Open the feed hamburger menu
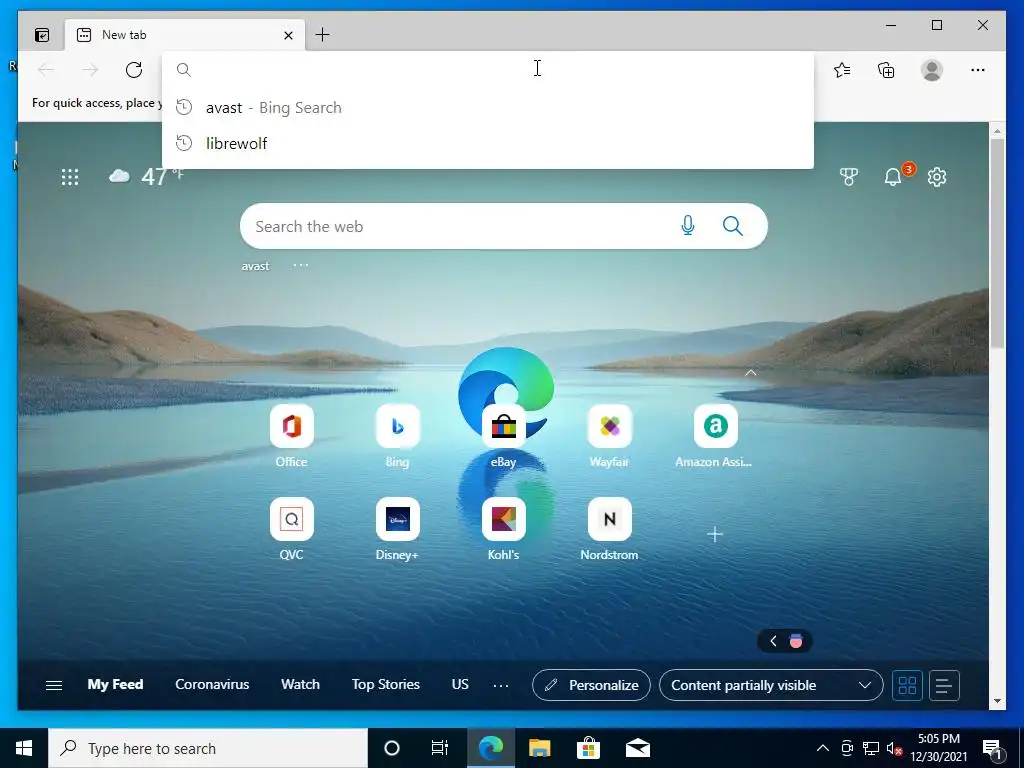Screen dimensions: 1024x768 [x=54, y=685]
